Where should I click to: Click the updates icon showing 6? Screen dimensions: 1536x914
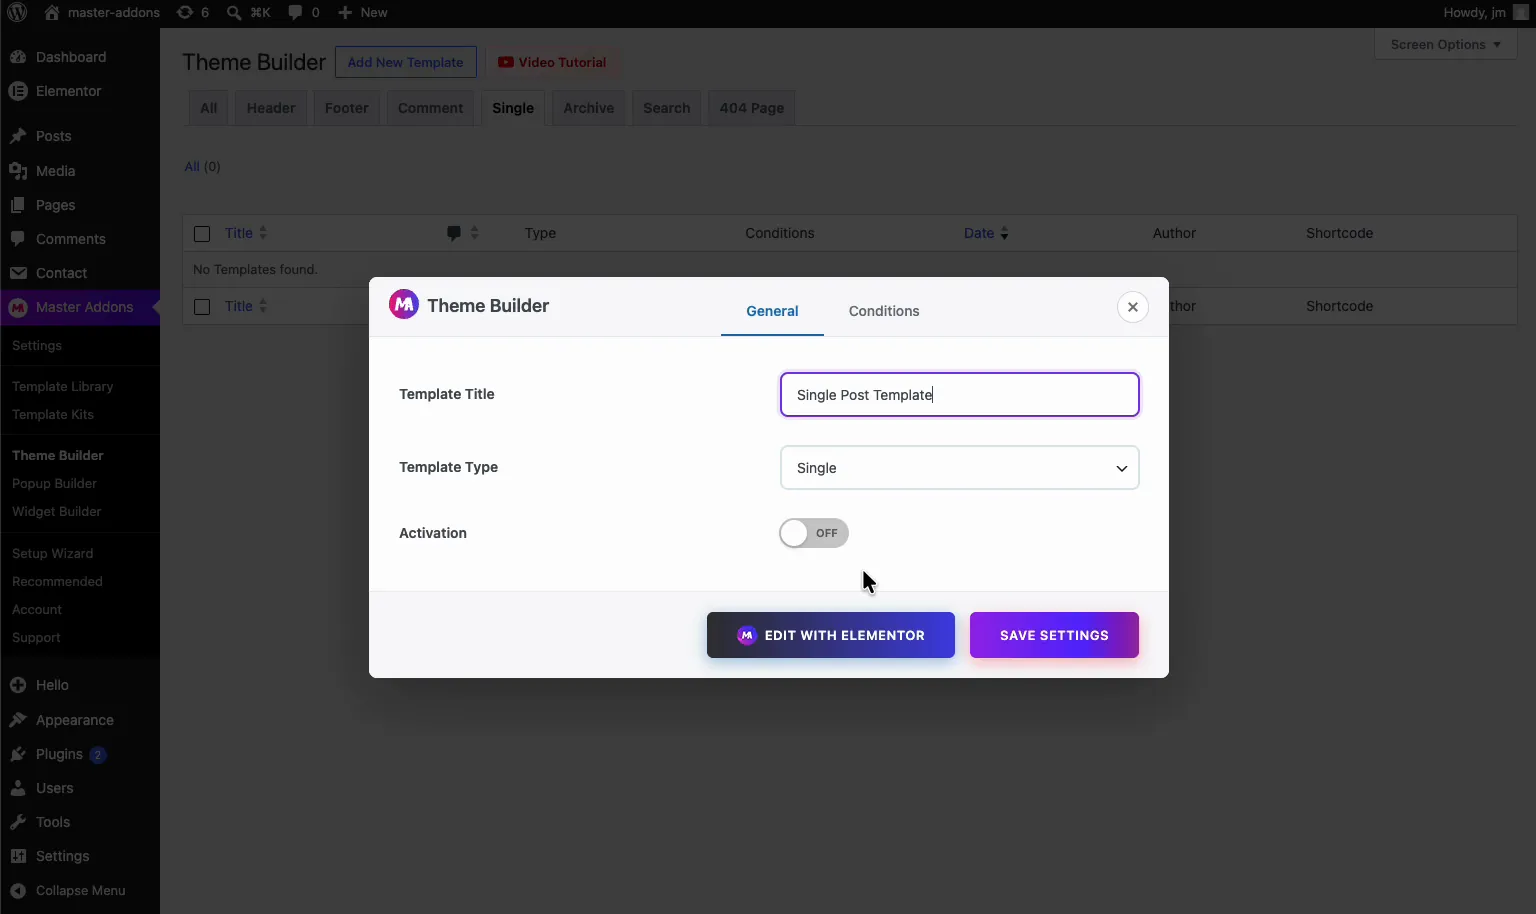pos(185,13)
